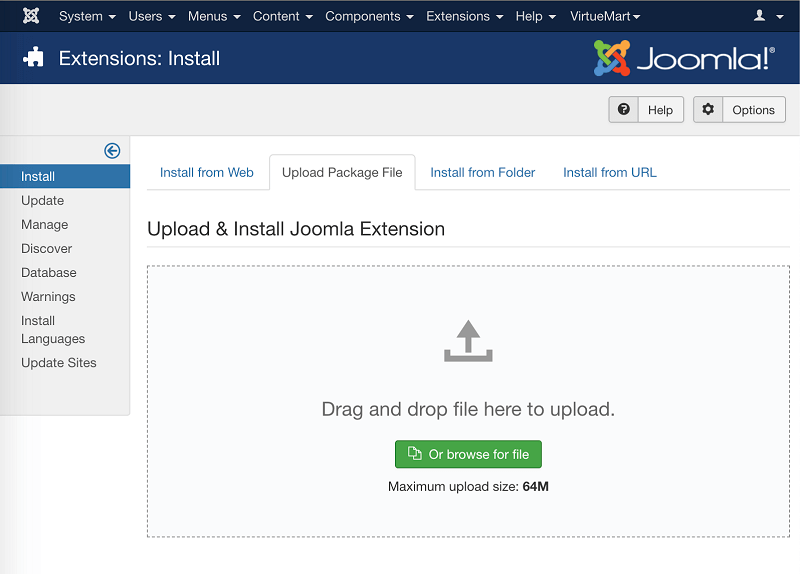Click the puzzle piece Extensions icon
Viewport: 800px width, 574px height.
tap(34, 58)
